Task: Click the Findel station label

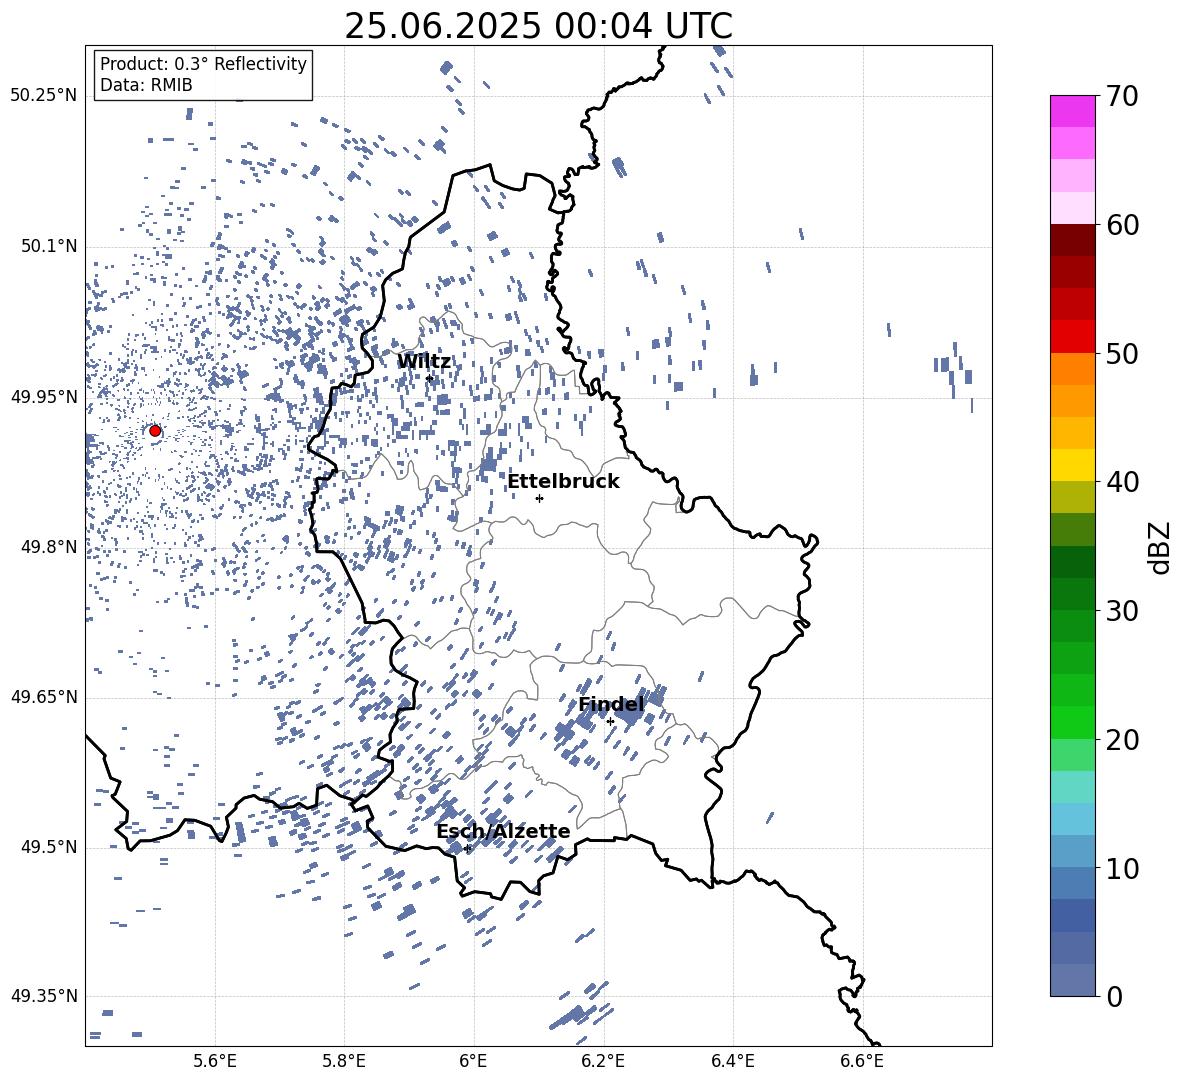Action: pos(611,704)
